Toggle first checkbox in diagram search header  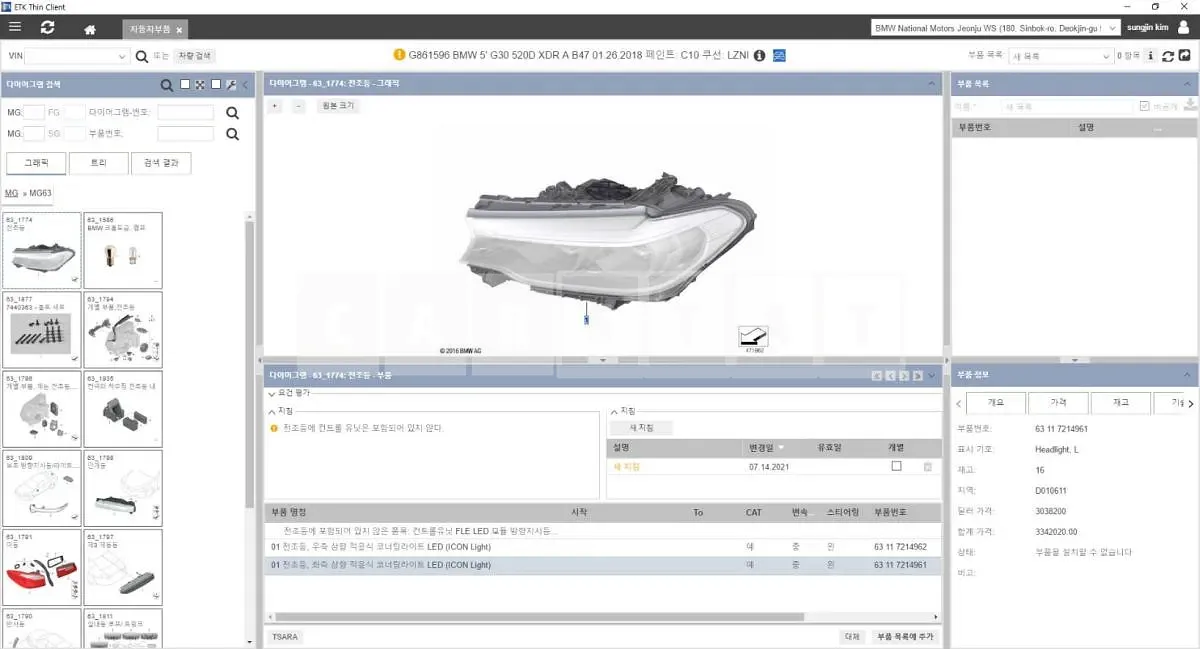tap(184, 85)
